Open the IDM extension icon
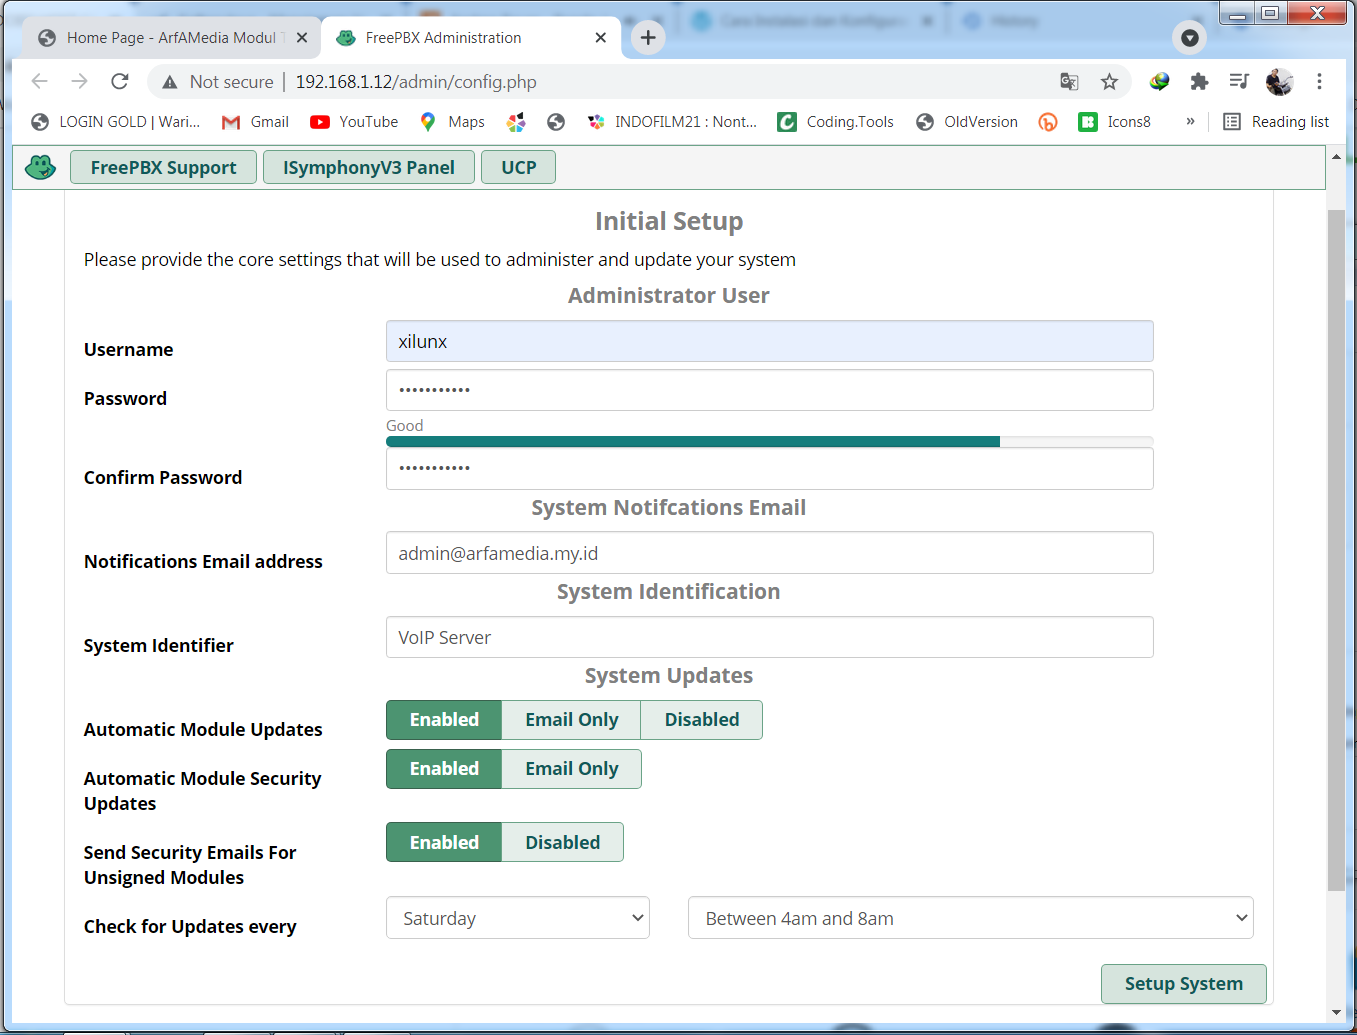1357x1035 pixels. (1159, 81)
